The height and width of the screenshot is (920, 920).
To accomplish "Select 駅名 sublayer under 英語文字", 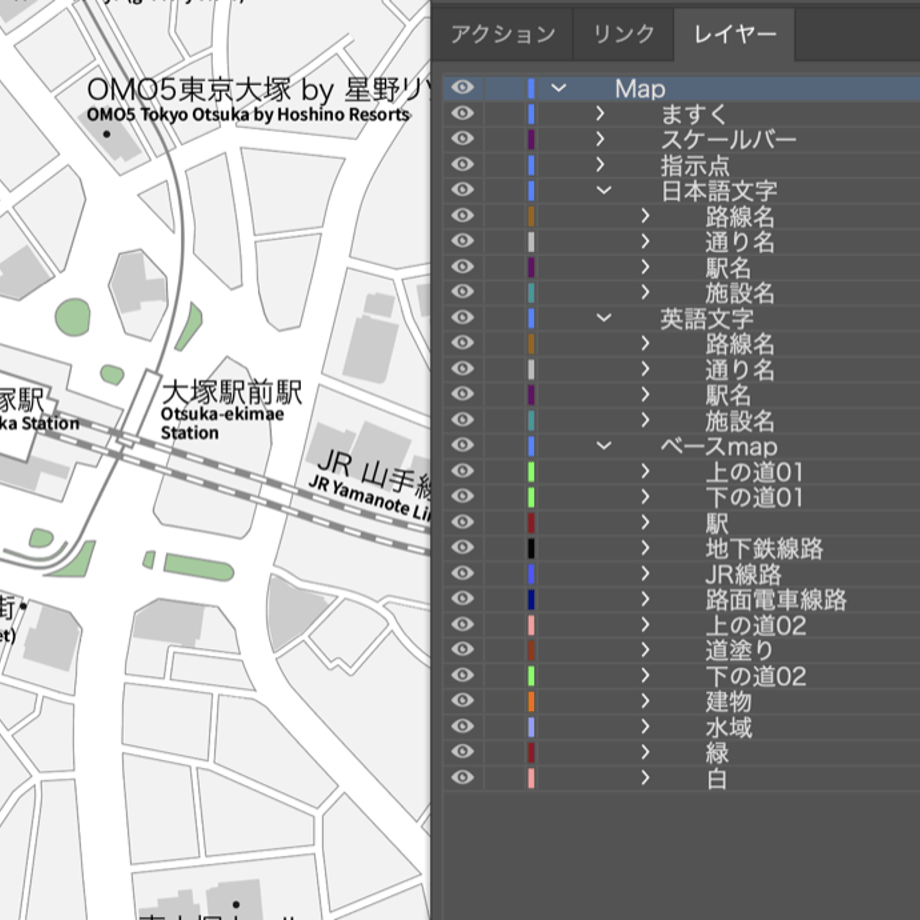I will [728, 395].
